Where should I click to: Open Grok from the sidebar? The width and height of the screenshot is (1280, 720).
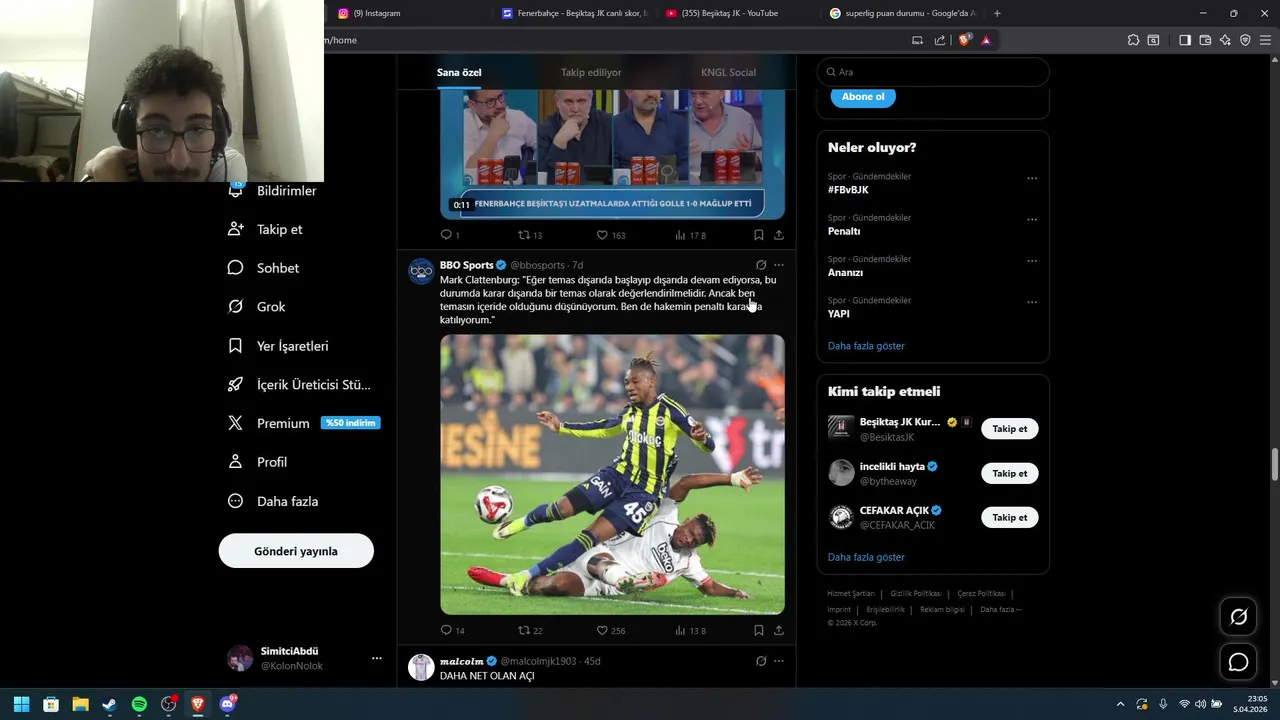pos(256,307)
